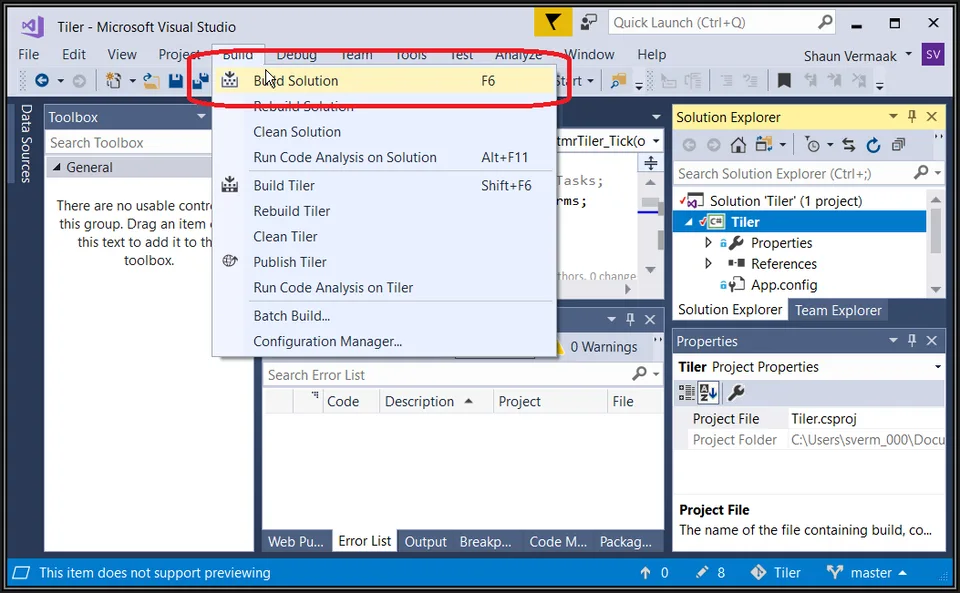Image resolution: width=960 pixels, height=593 pixels.
Task: Click the split editor handle above scrollbar
Action: 650,163
